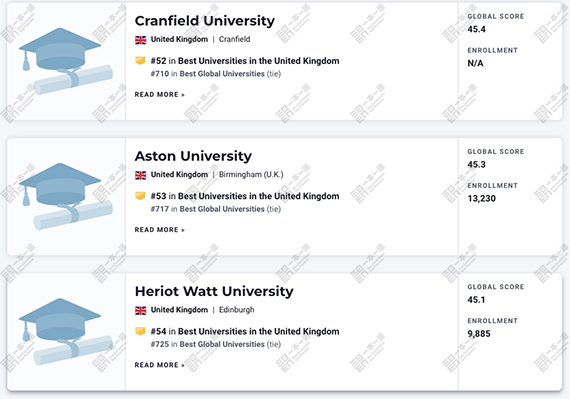
Task: Open the Aston University title link
Action: 193,156
